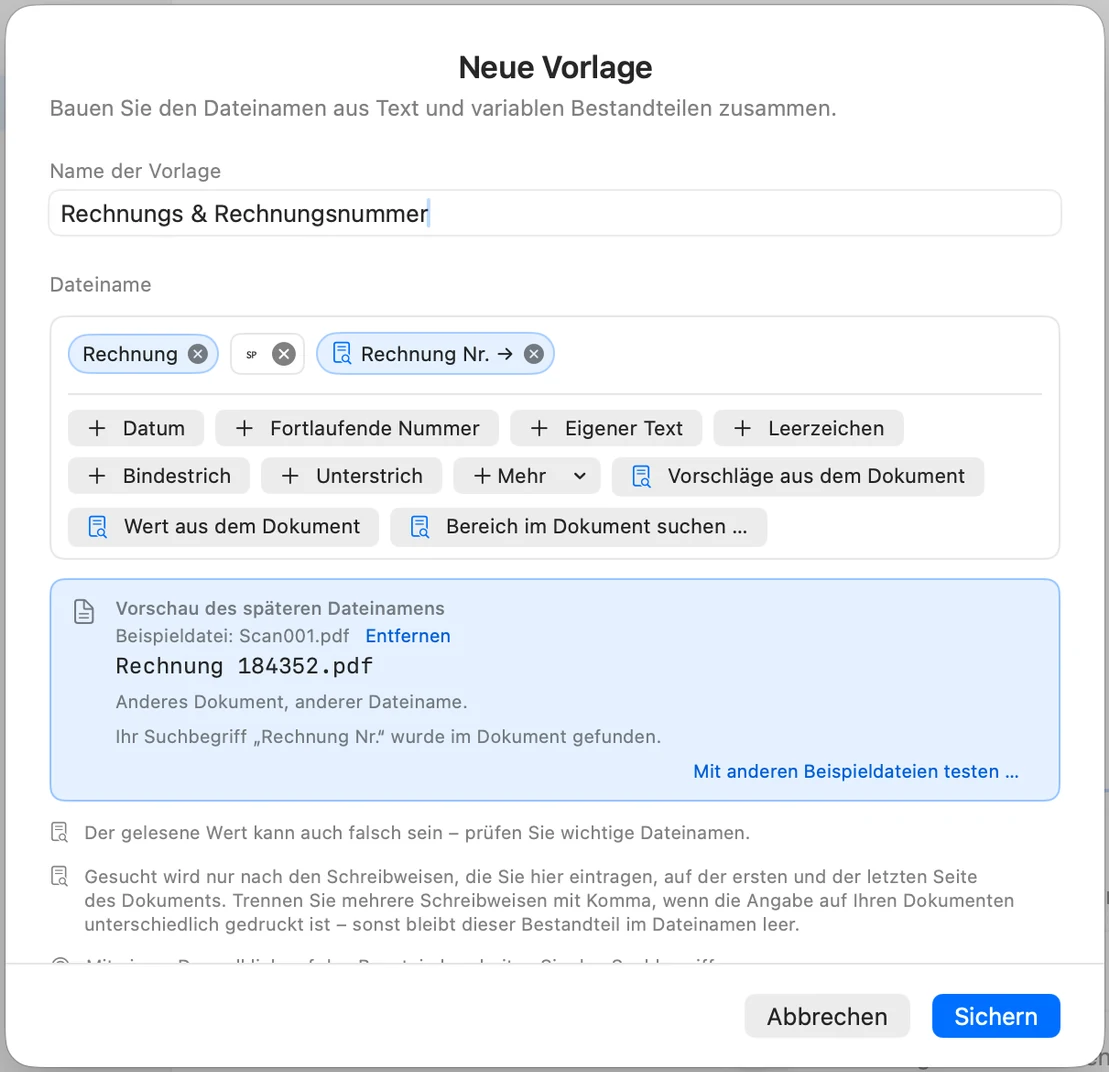
Task: Open the Mehr dropdown menu
Action: 527,476
